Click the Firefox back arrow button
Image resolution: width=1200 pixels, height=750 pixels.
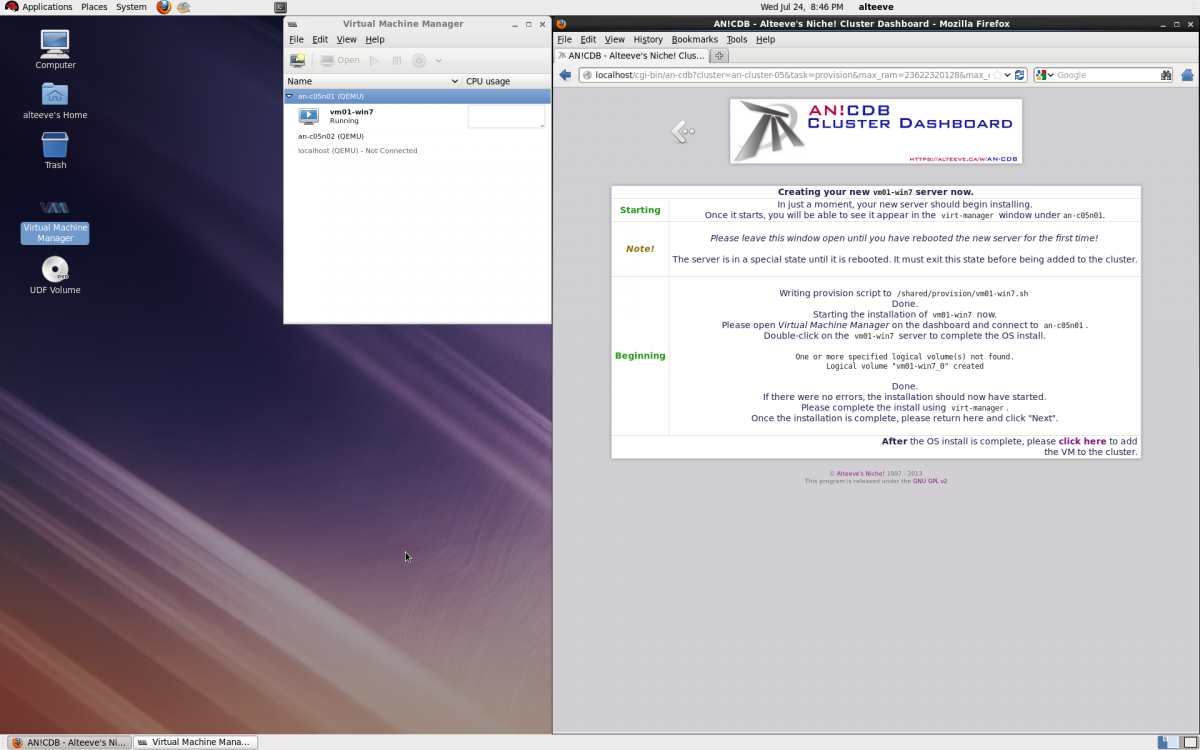coord(565,75)
